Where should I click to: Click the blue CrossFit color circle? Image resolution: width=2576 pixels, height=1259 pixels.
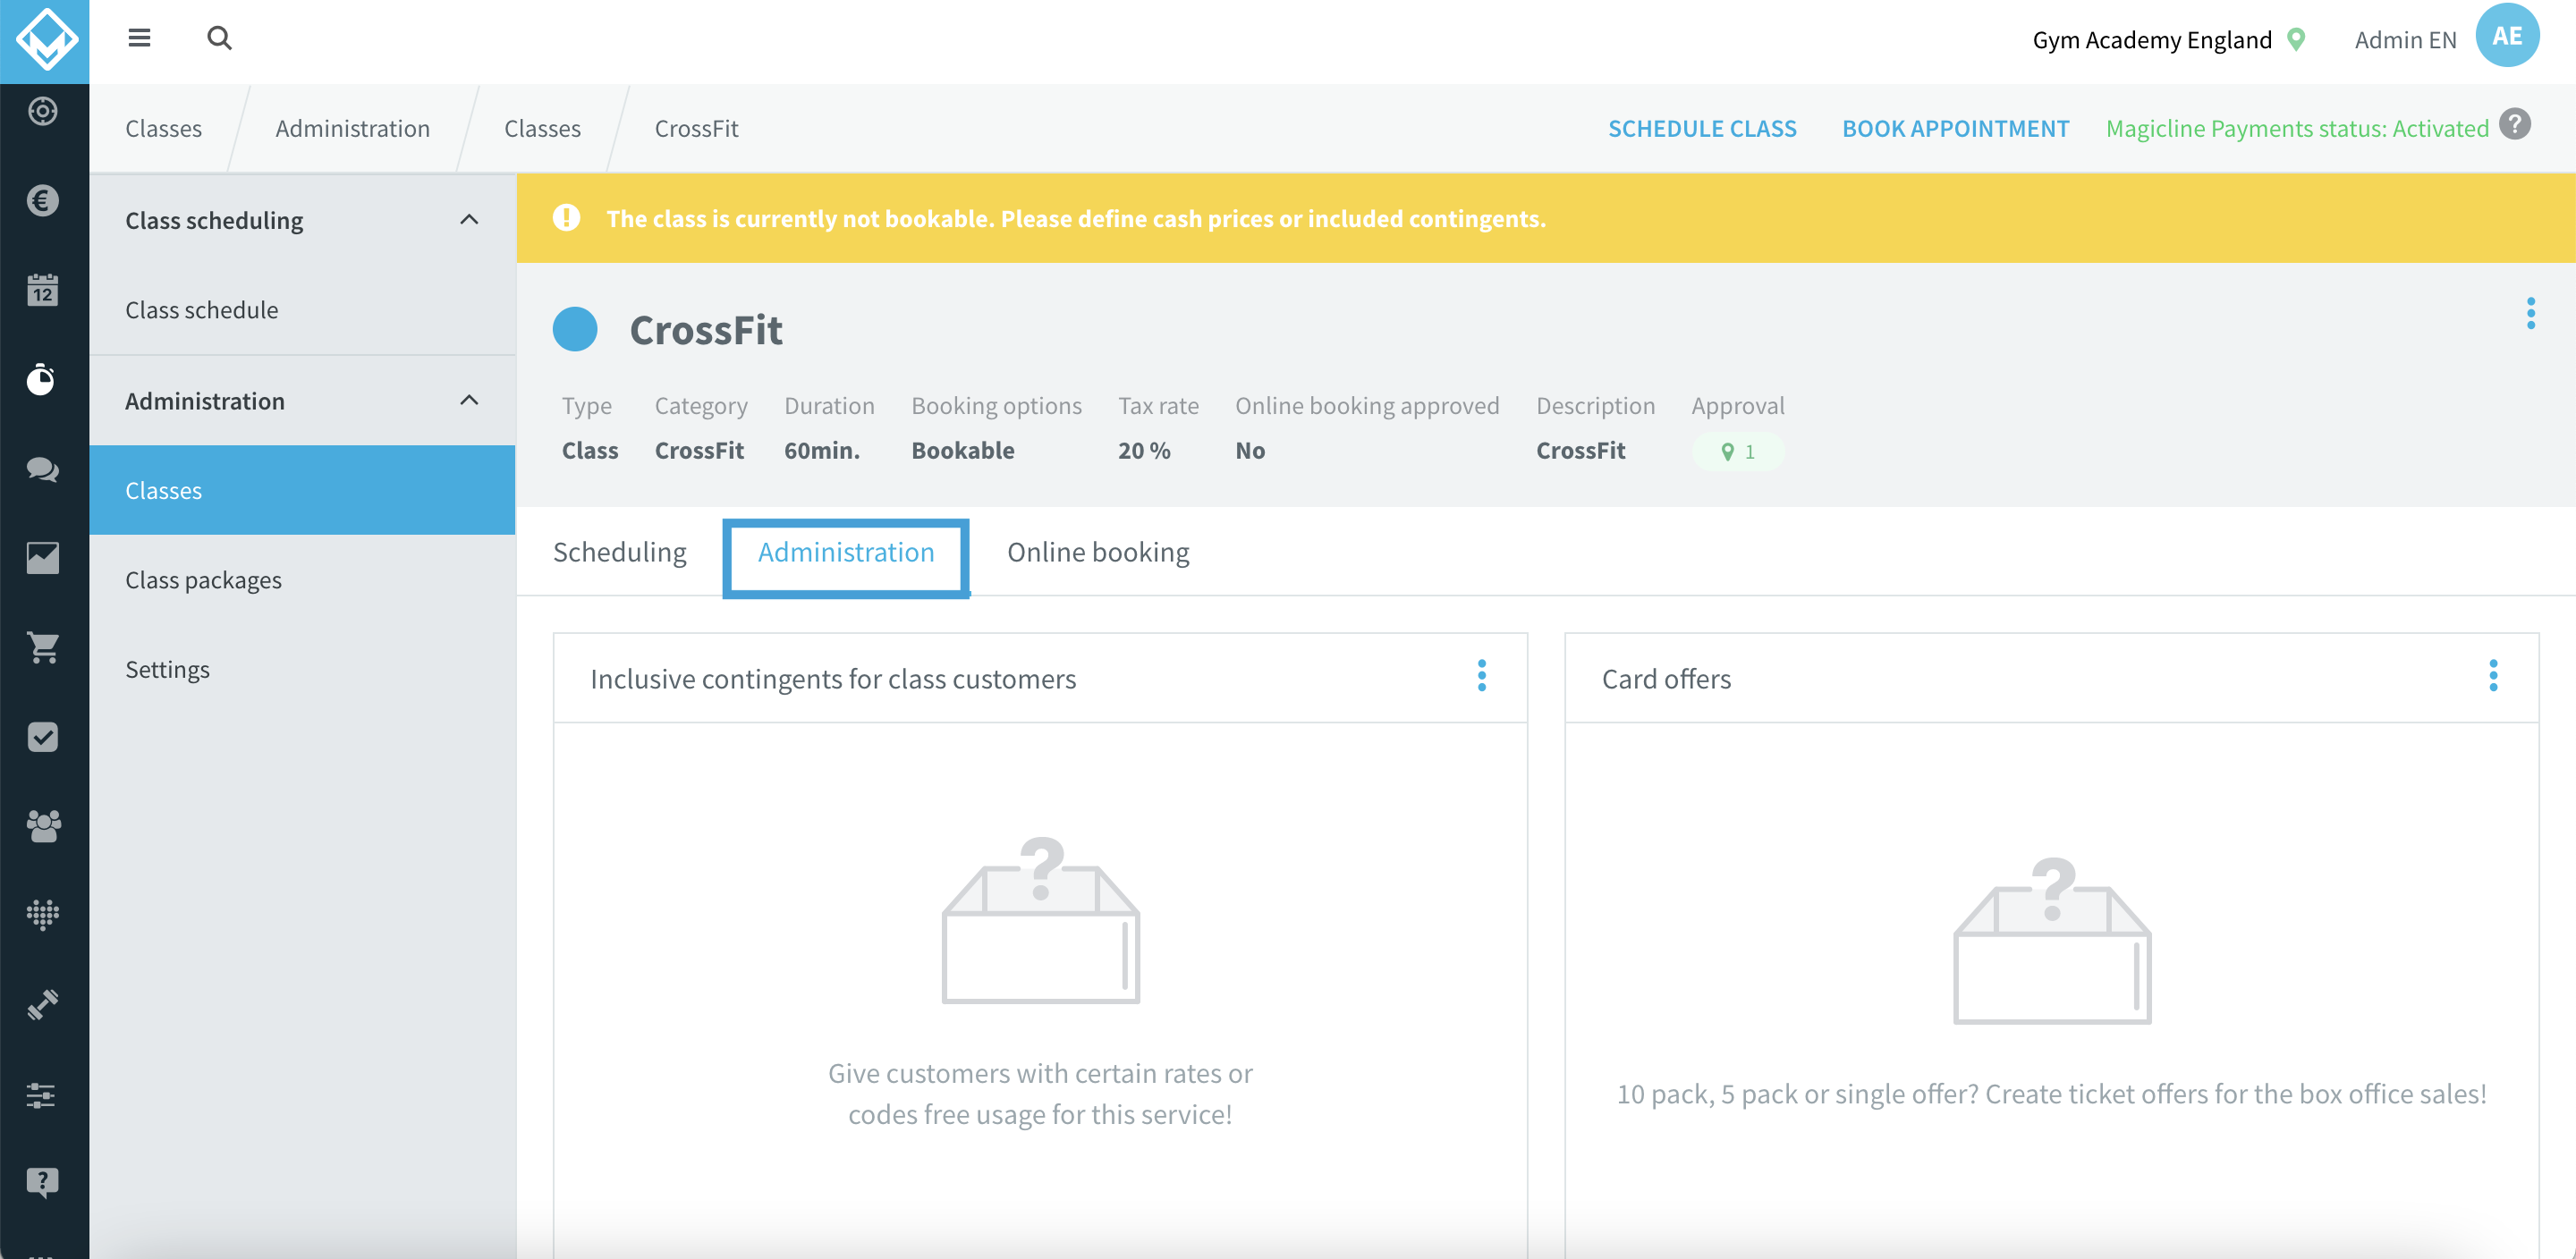click(x=575, y=330)
